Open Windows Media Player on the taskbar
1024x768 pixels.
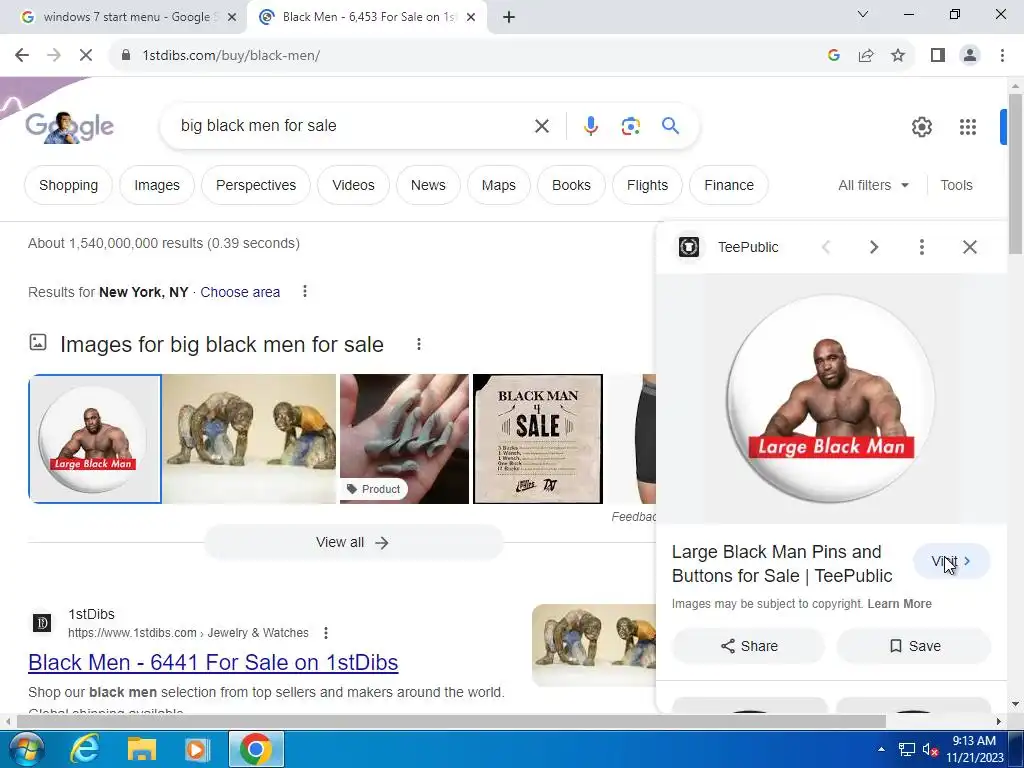click(197, 749)
